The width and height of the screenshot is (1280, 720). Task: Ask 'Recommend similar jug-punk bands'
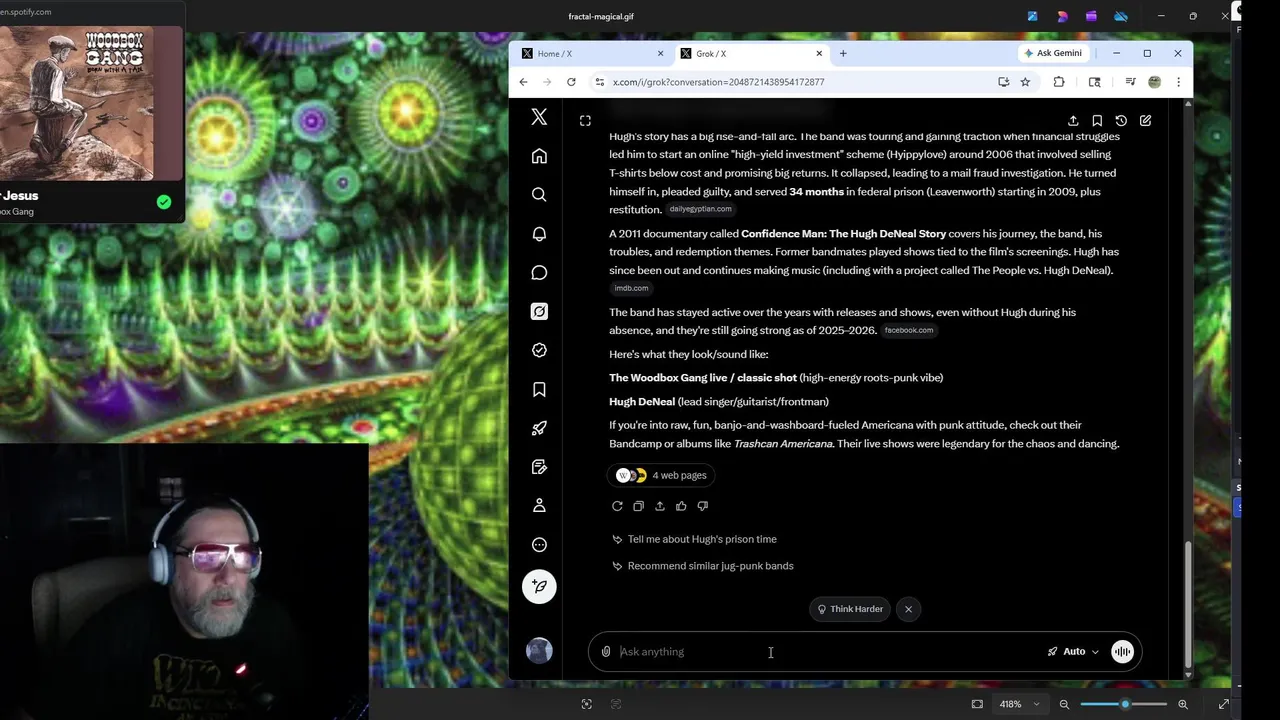tap(710, 566)
